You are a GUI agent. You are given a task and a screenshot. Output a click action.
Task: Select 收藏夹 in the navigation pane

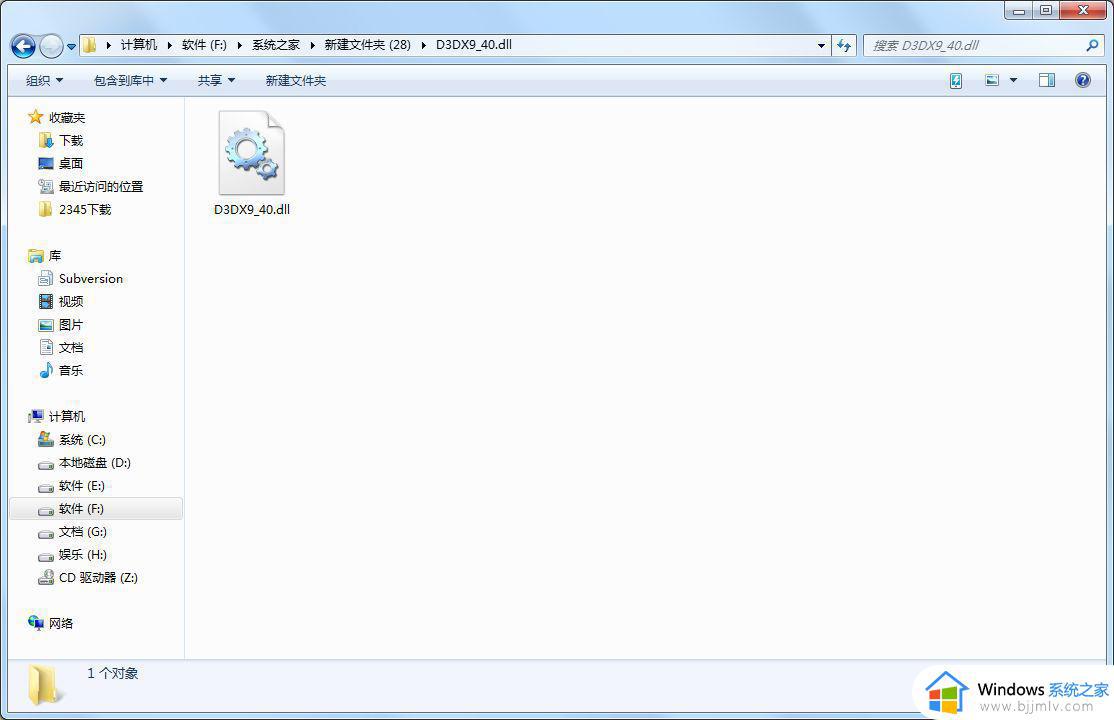tap(67, 117)
